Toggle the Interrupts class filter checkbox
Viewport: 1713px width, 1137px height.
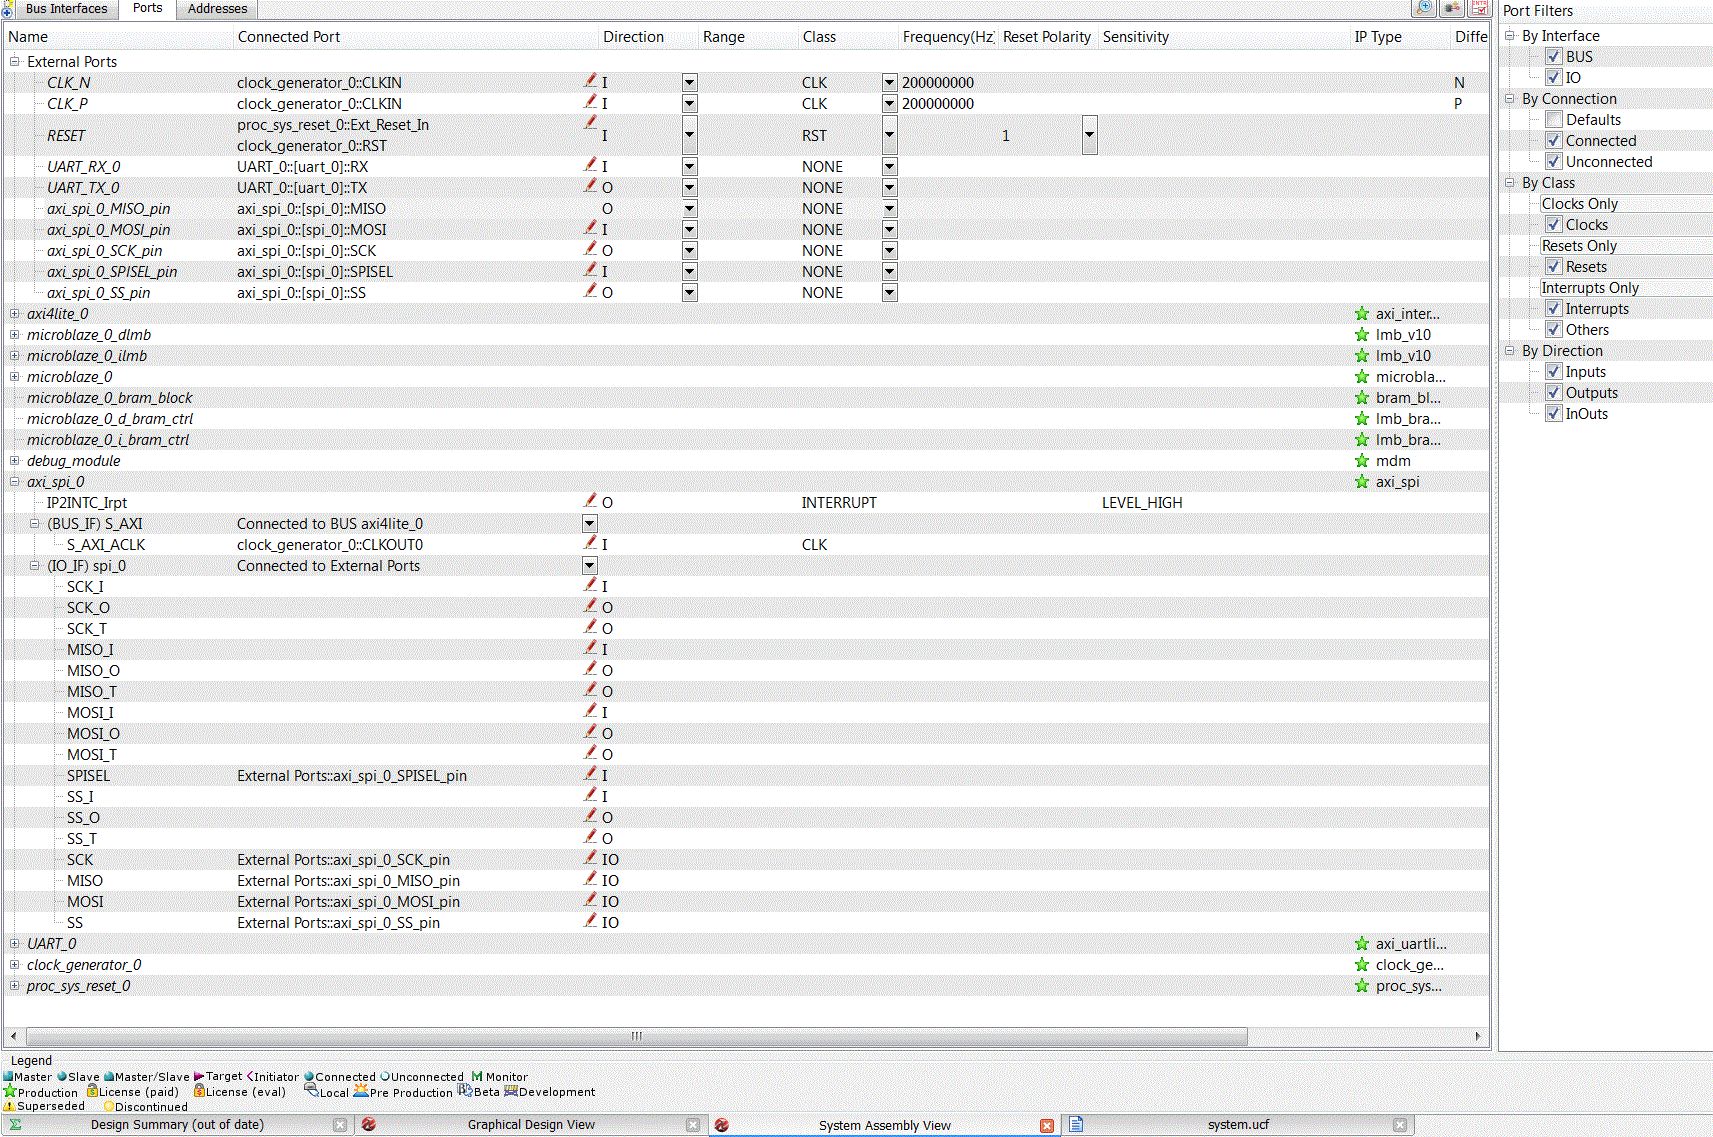[x=1554, y=309]
